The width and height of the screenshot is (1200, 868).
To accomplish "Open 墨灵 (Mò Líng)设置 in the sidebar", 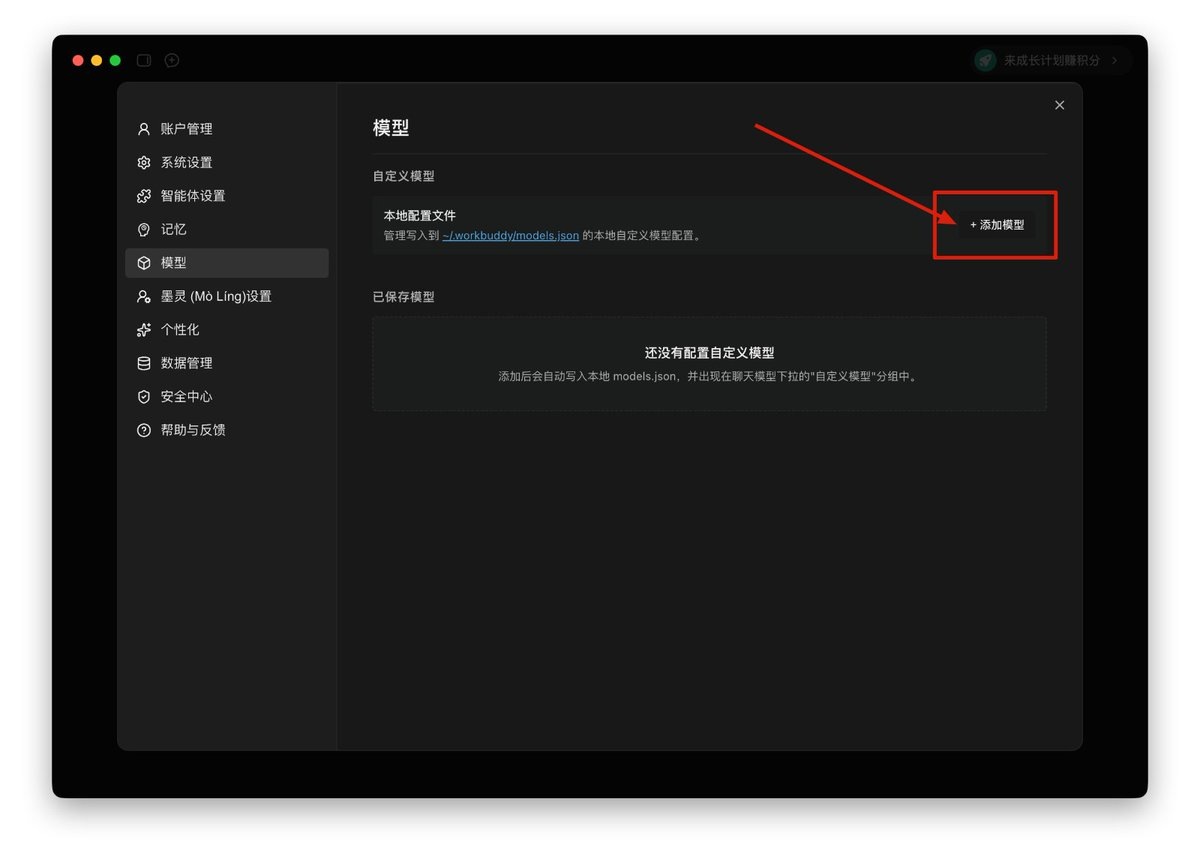I will pyautogui.click(x=227, y=296).
